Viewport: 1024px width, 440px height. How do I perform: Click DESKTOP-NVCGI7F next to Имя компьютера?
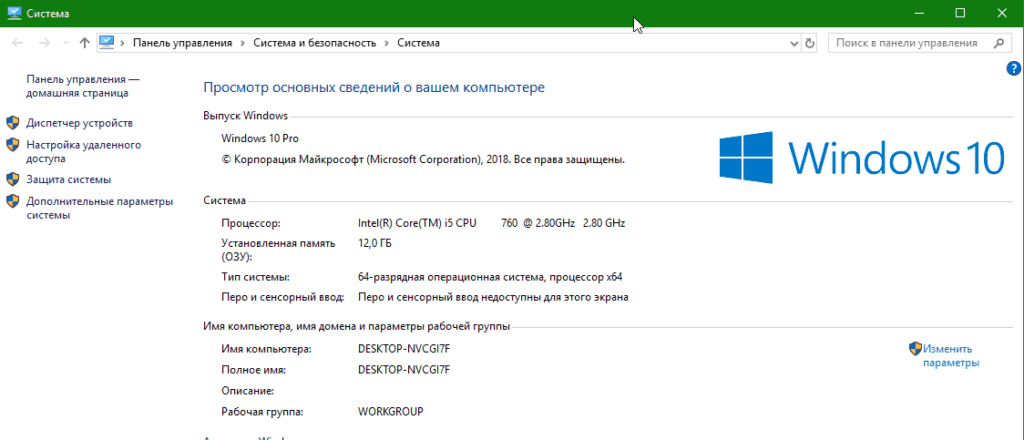[x=404, y=349]
